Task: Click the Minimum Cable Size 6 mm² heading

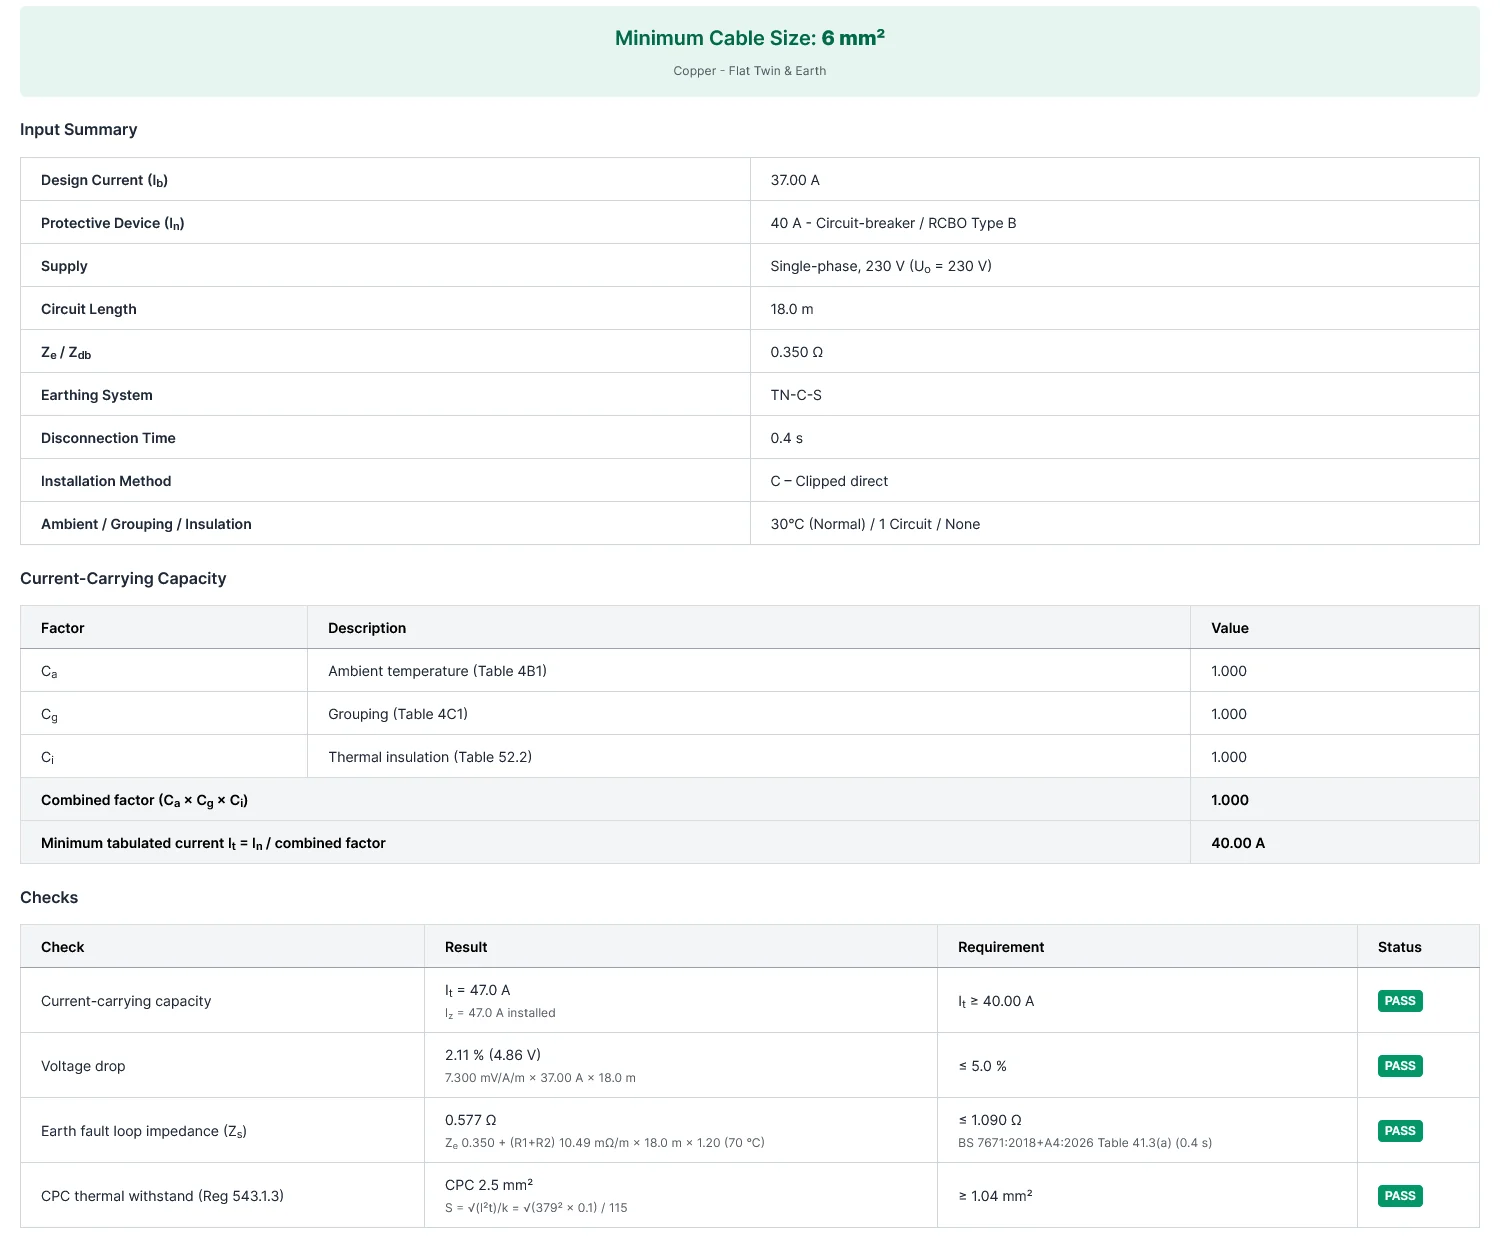Action: click(750, 38)
